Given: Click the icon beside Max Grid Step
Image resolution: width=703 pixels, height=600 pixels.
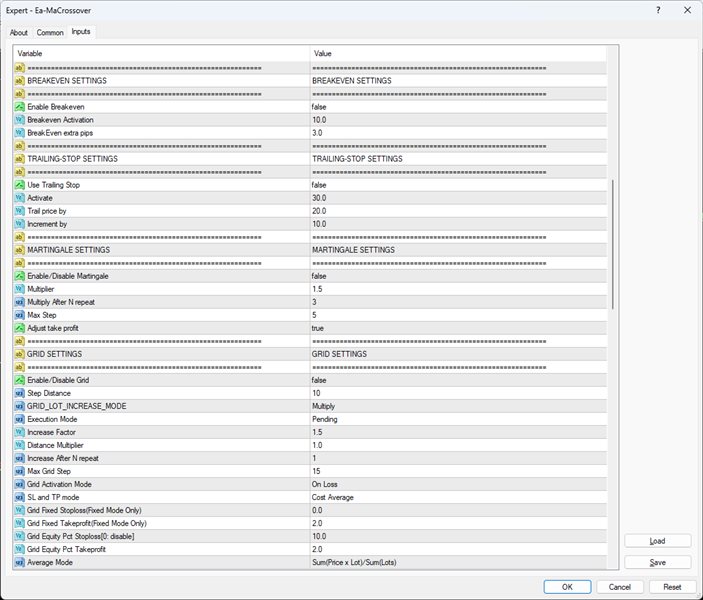Looking at the screenshot, I should pos(19,471).
